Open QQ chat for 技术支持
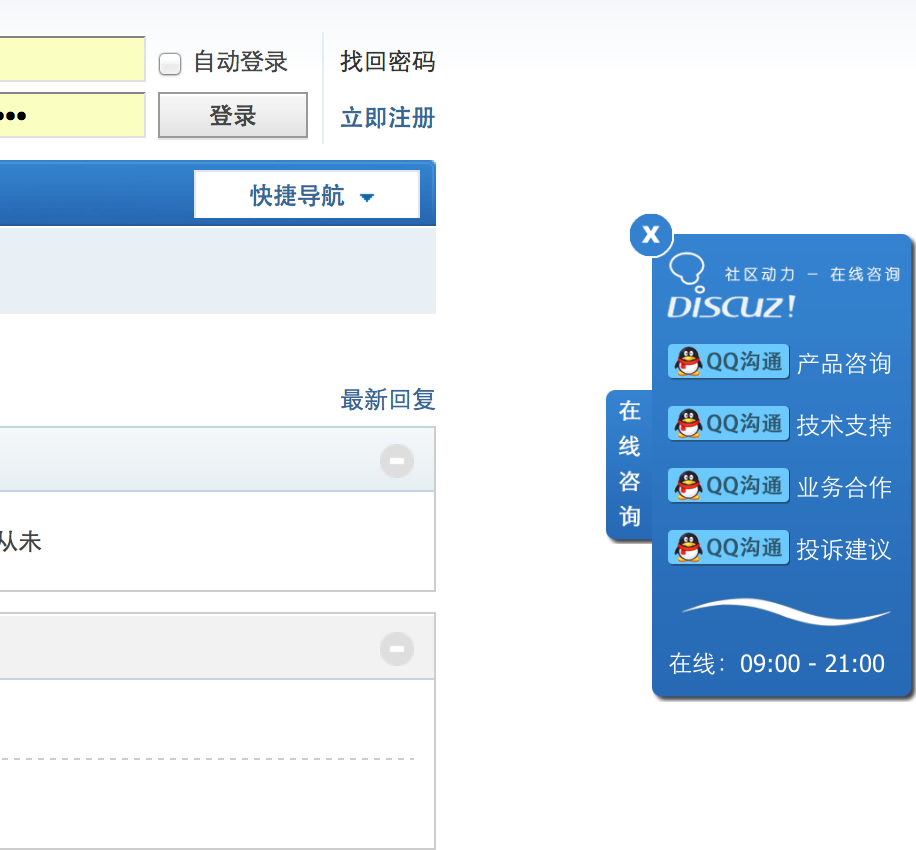 tap(728, 423)
